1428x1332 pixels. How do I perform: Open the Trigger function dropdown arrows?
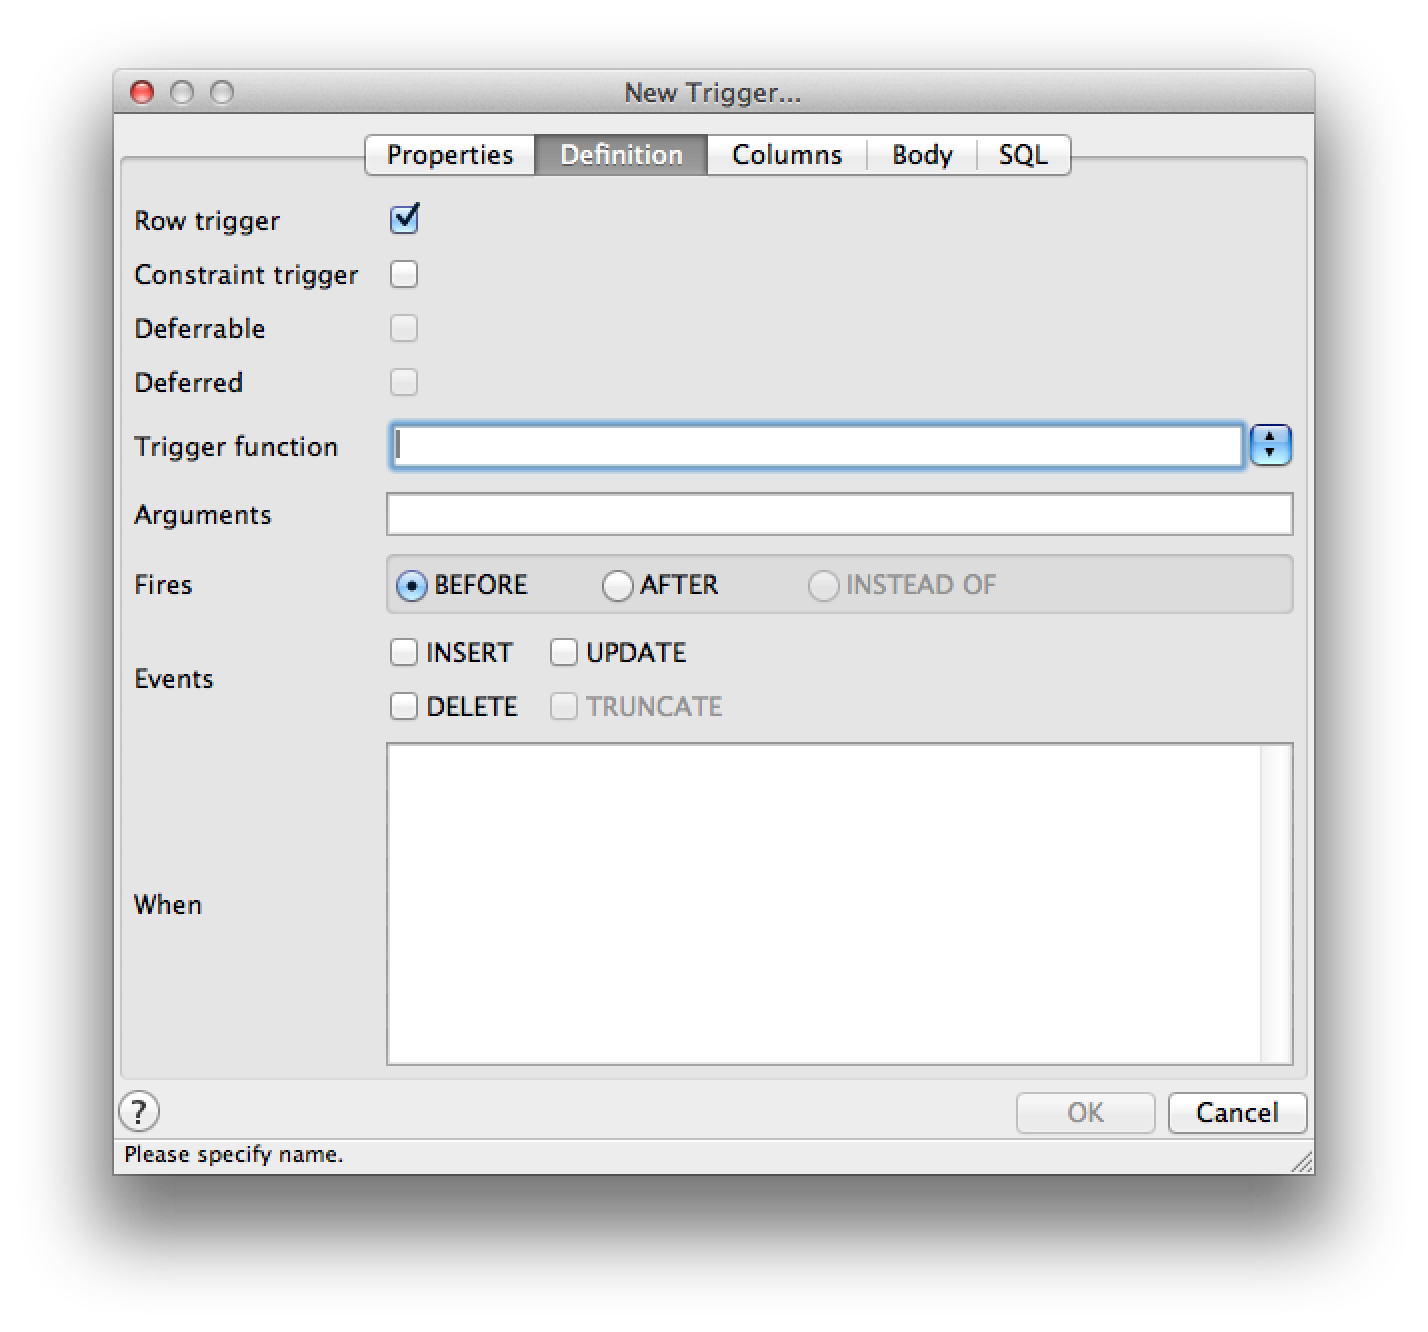pyautogui.click(x=1270, y=446)
